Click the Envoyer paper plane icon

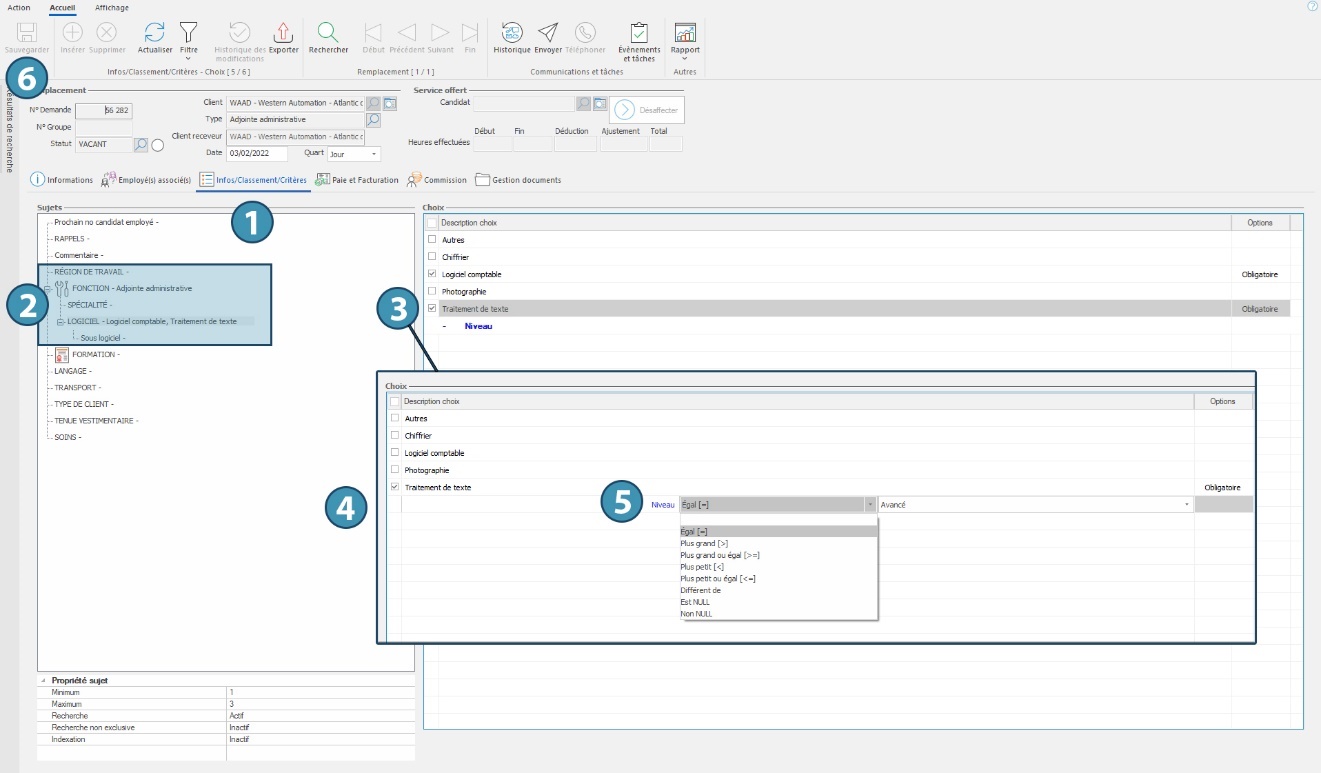tap(548, 33)
